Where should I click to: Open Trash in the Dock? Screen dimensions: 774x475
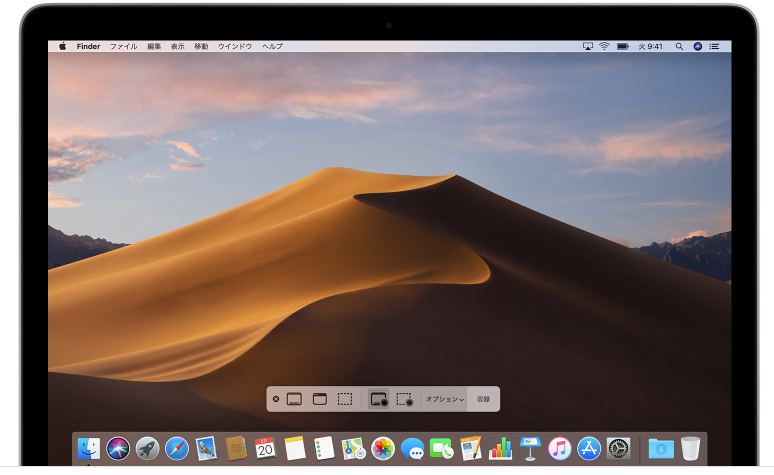[690, 448]
